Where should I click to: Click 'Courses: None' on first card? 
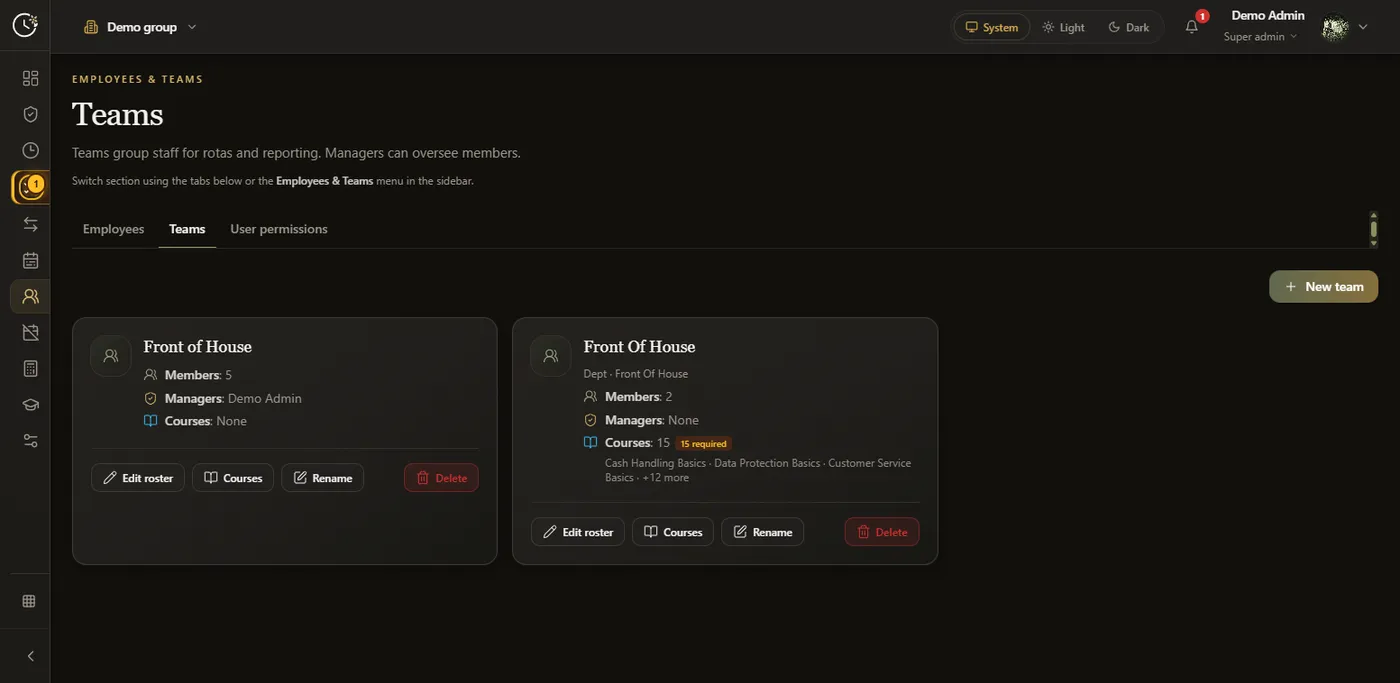(206, 421)
